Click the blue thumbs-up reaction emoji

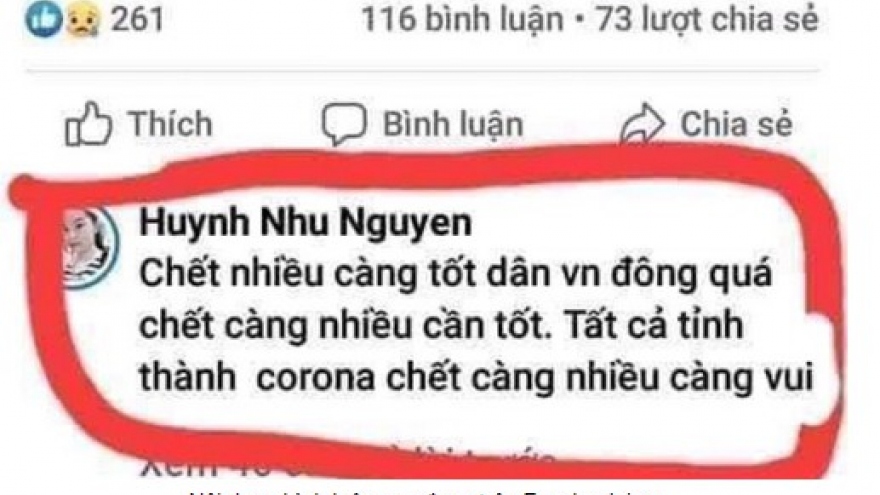43,19
